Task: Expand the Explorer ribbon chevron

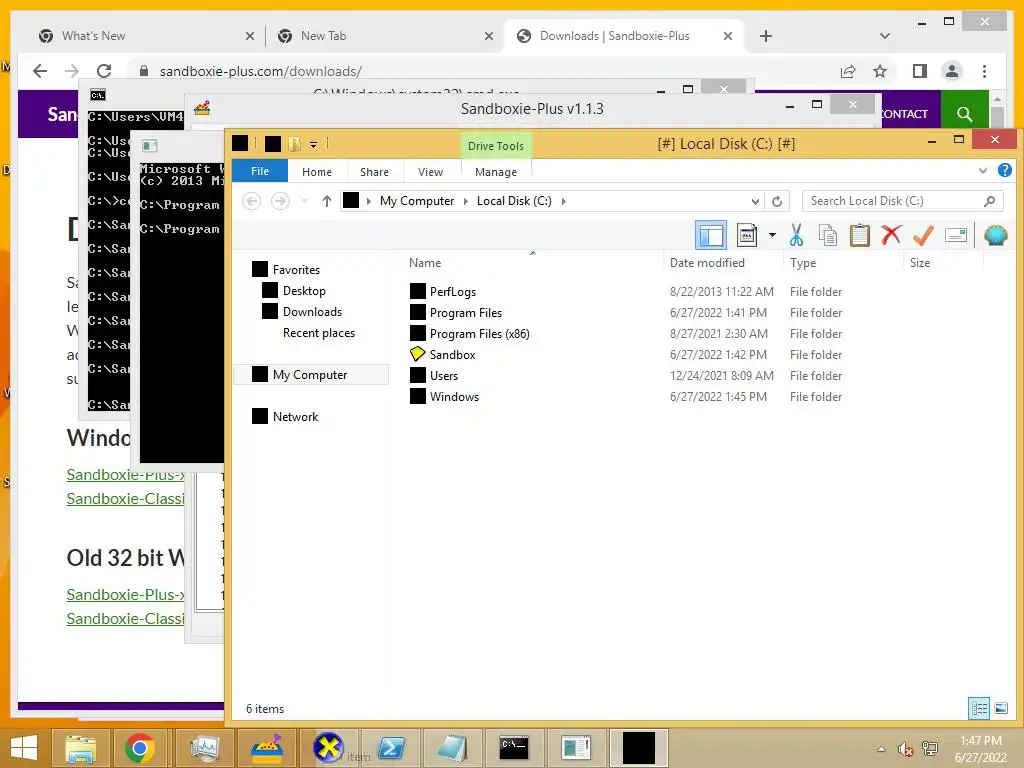Action: click(983, 171)
